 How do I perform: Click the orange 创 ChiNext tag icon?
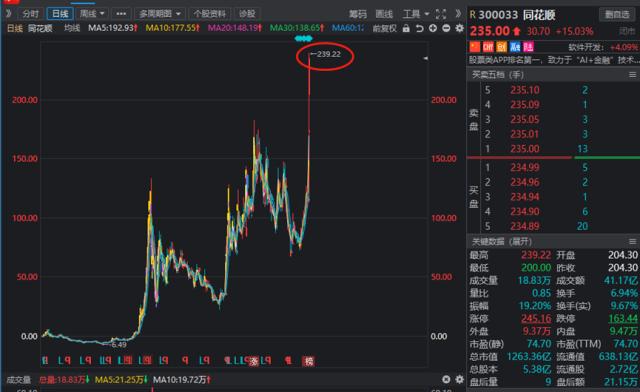pyautogui.click(x=502, y=47)
